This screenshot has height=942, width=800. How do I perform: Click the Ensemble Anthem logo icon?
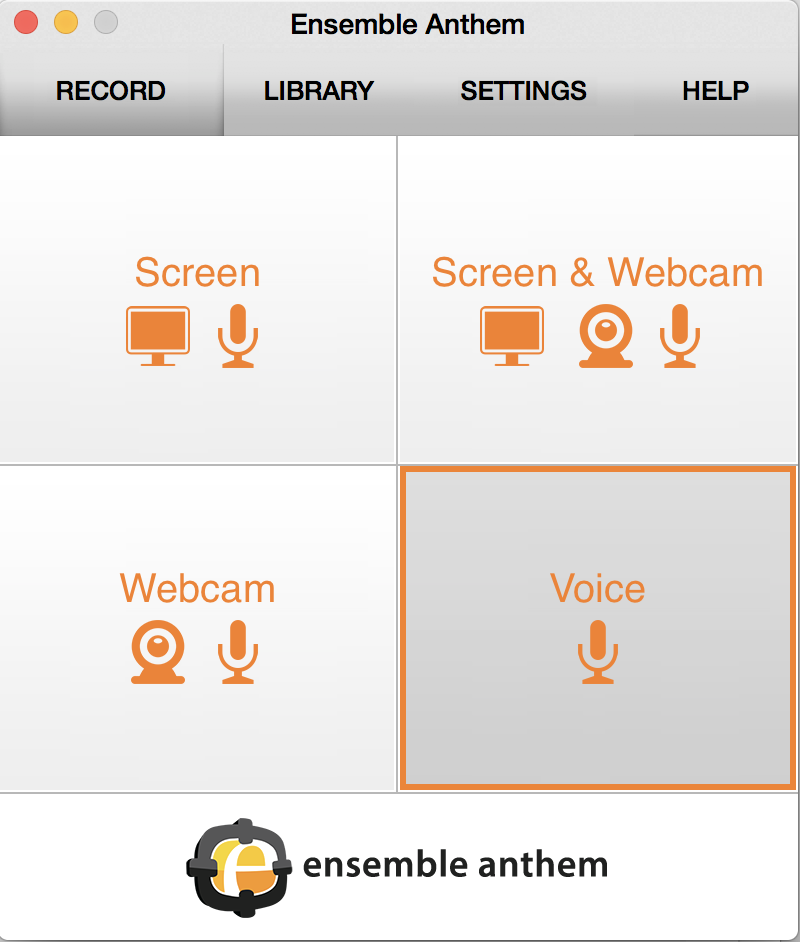tap(239, 867)
